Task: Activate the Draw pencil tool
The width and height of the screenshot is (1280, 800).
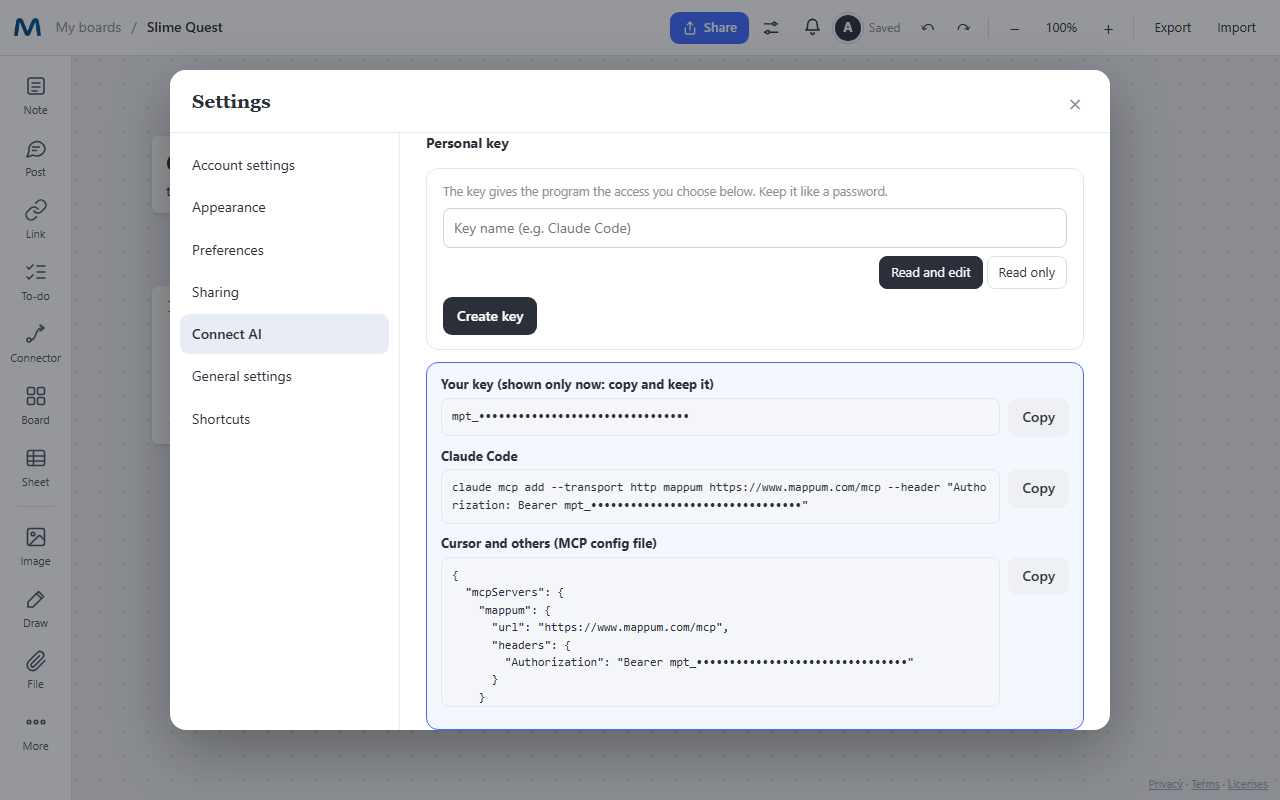Action: (x=35, y=609)
